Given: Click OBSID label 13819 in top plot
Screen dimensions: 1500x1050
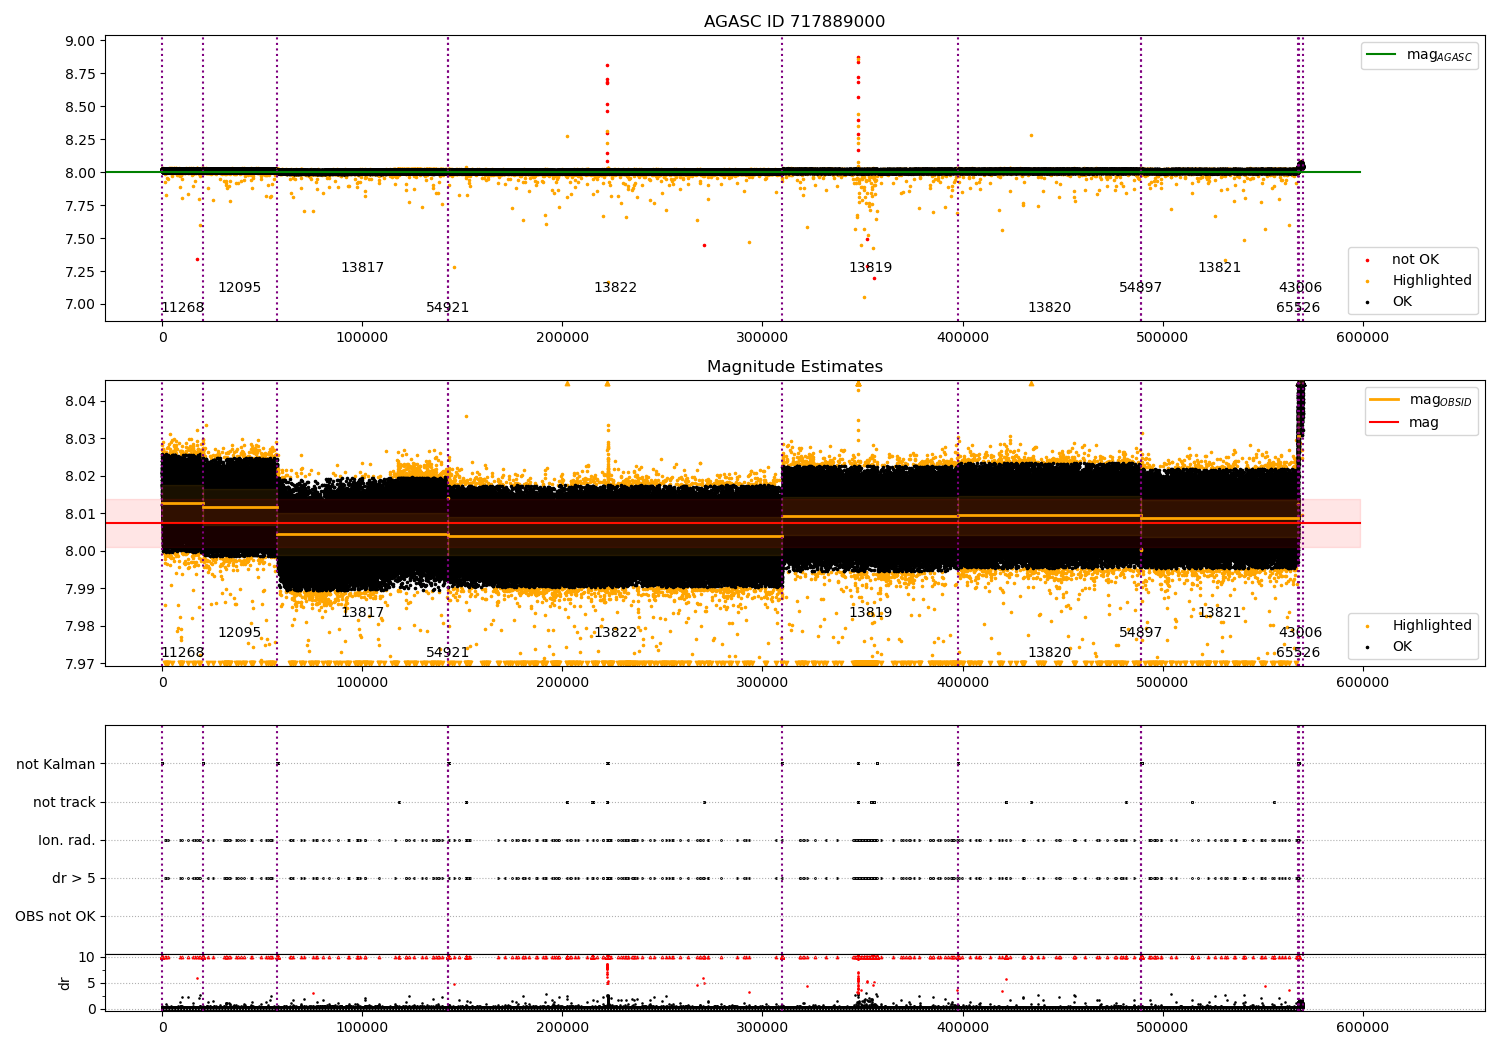Looking at the screenshot, I should point(870,268).
